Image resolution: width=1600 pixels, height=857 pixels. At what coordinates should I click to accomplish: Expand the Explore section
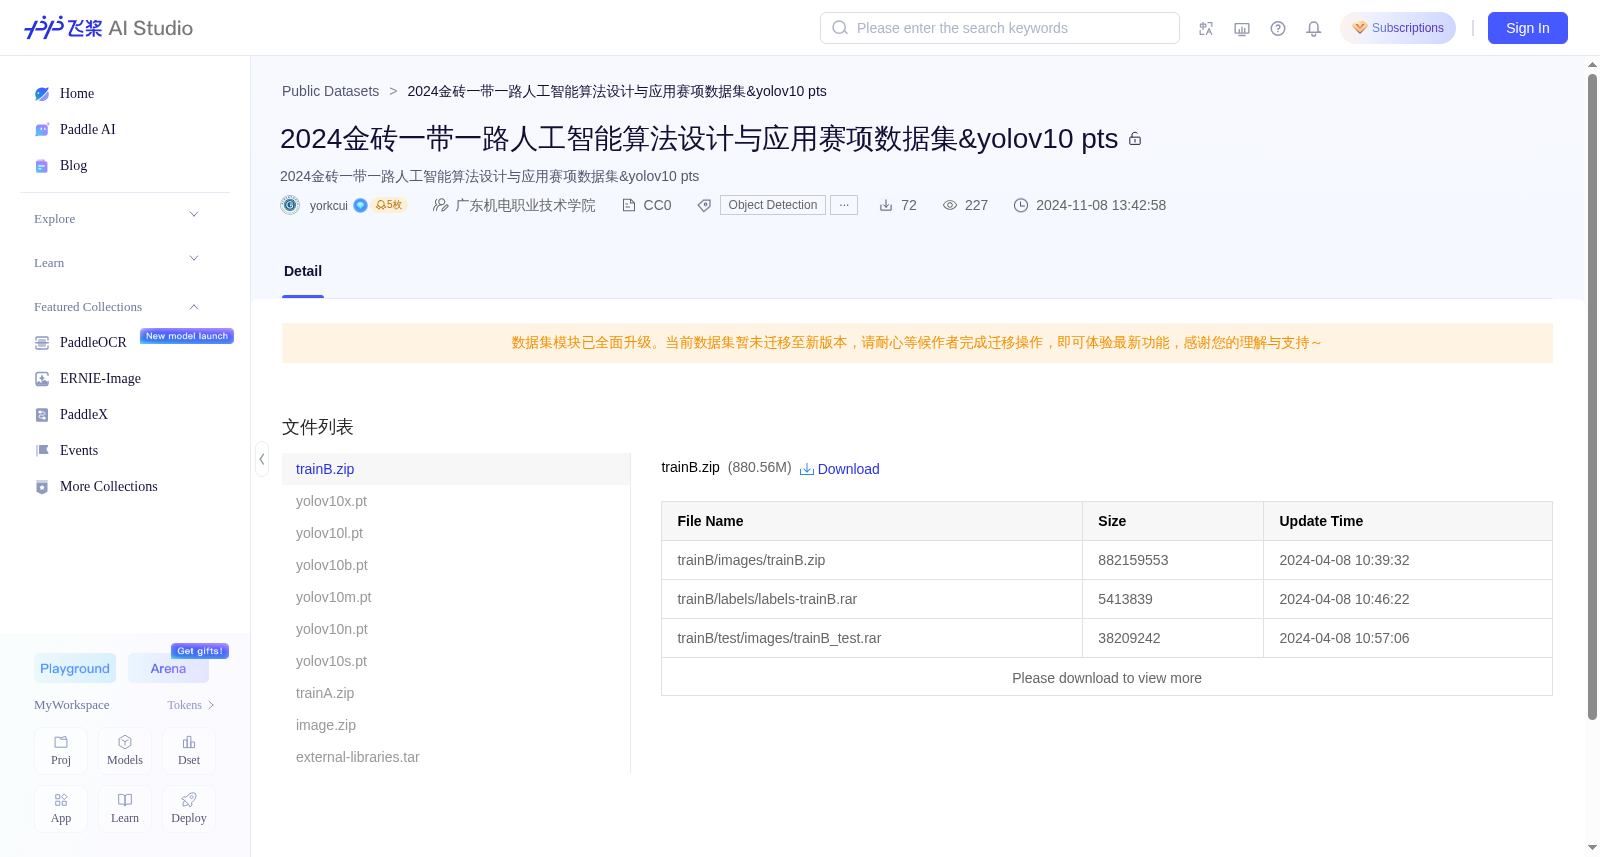tap(117, 218)
